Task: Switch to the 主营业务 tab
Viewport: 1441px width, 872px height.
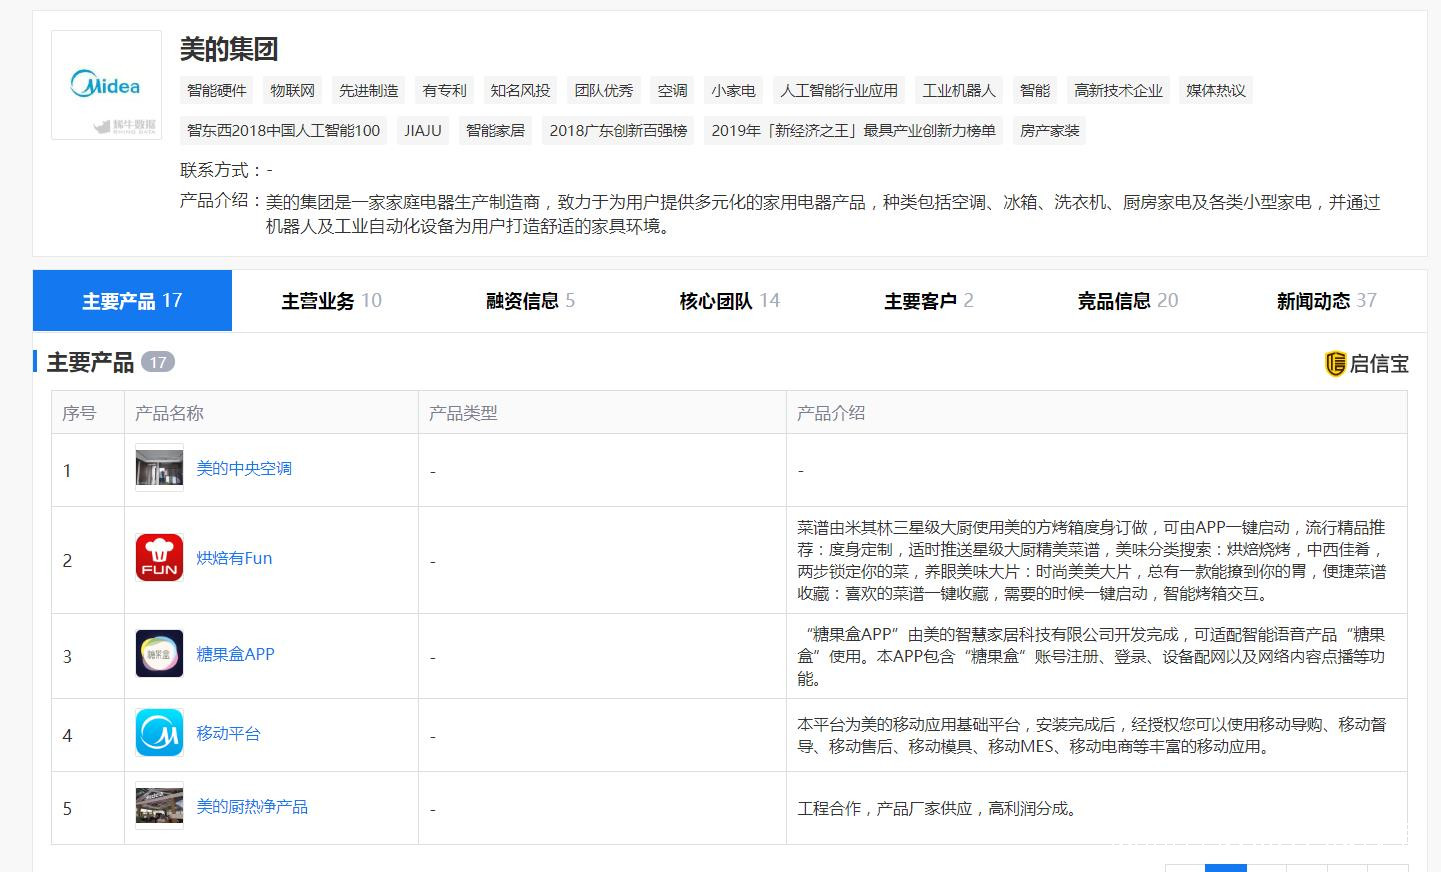Action: click(x=331, y=301)
